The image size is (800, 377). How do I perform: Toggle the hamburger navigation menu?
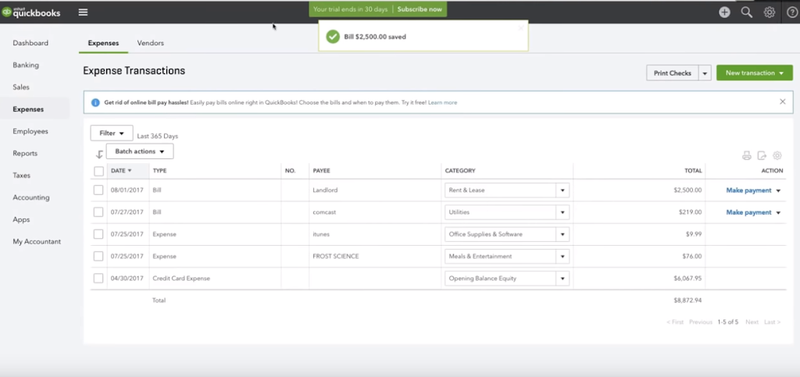[83, 12]
